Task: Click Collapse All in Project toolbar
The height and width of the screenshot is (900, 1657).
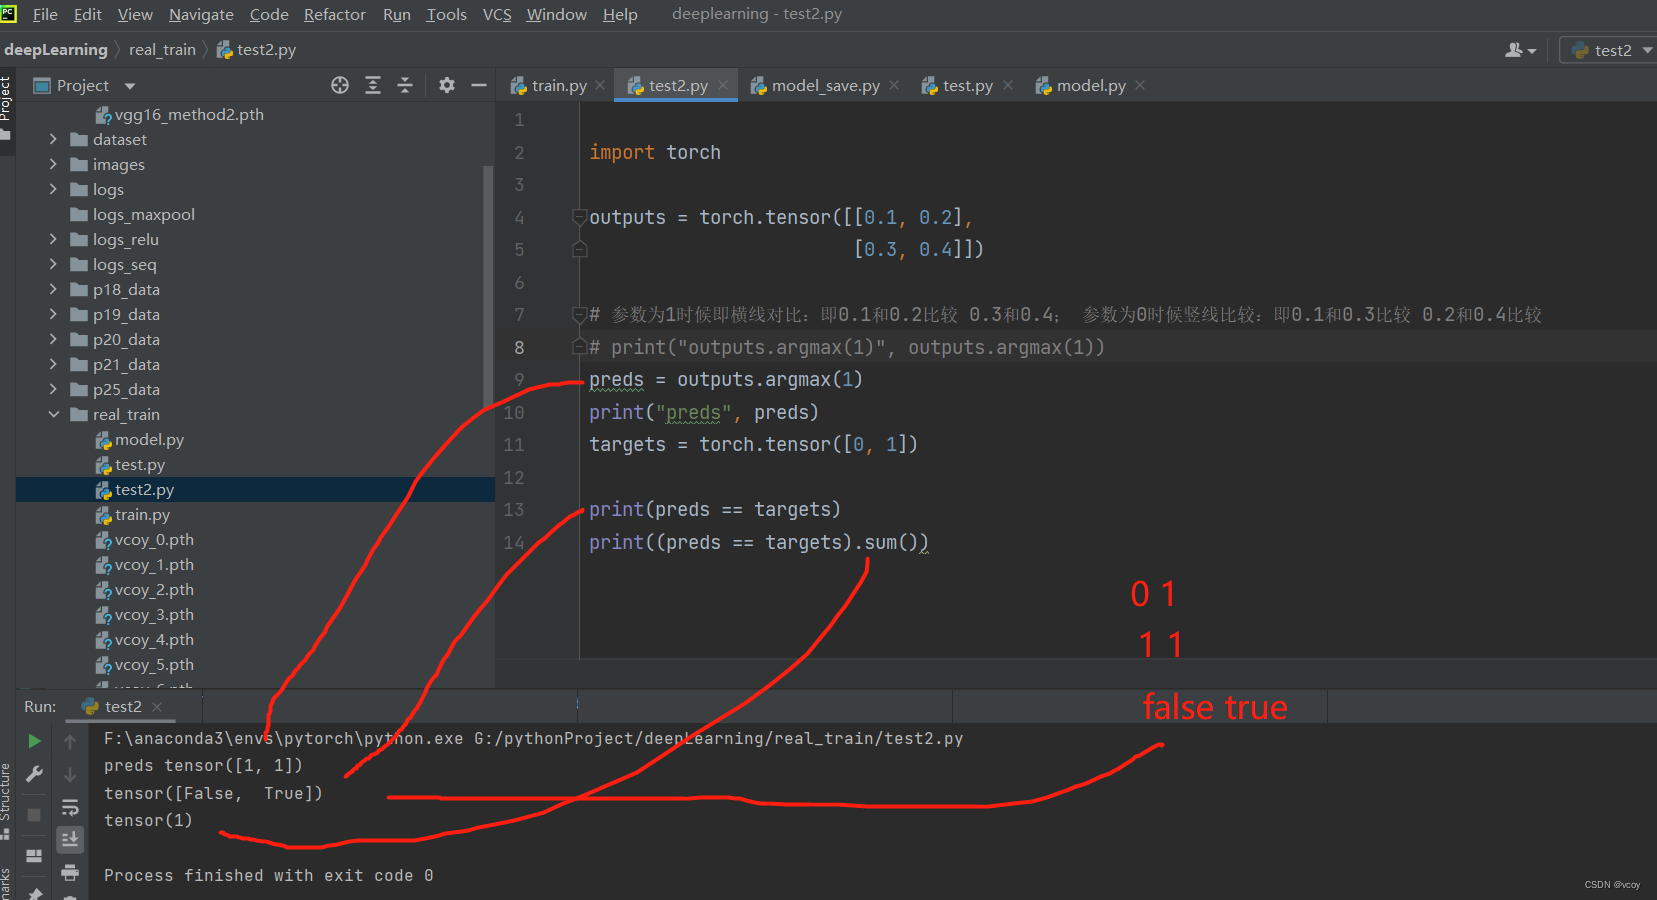Action: point(405,85)
